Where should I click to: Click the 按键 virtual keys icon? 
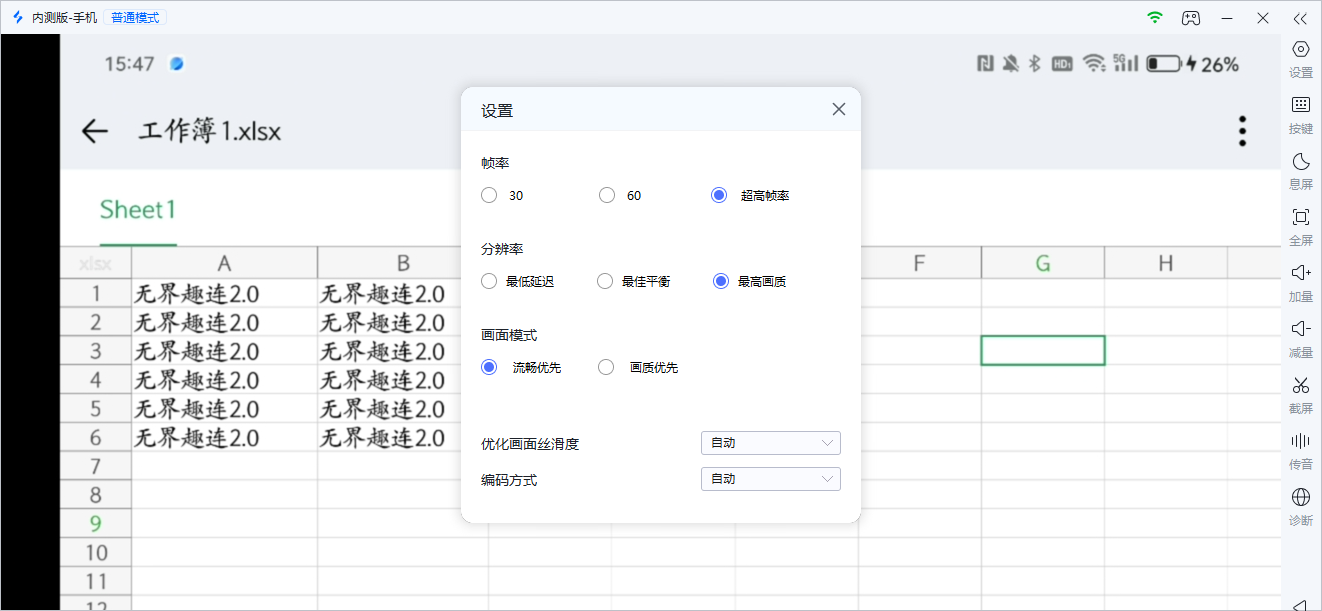coord(1300,113)
